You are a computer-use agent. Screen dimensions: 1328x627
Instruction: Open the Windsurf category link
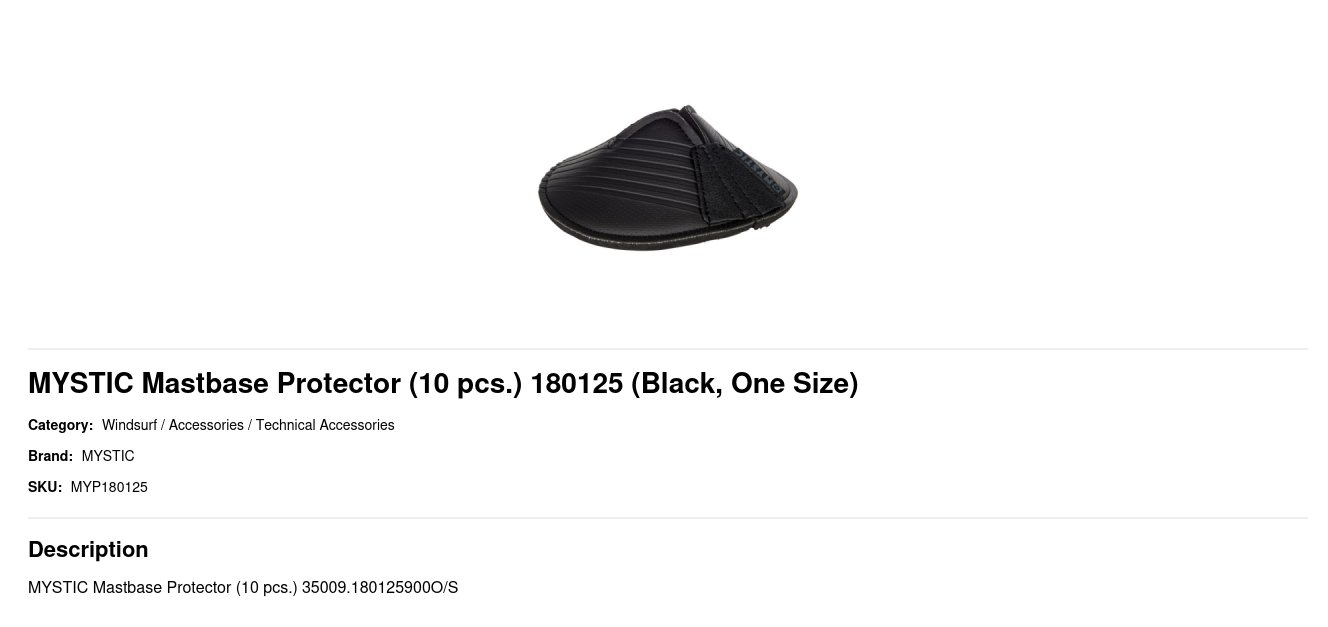coord(129,425)
